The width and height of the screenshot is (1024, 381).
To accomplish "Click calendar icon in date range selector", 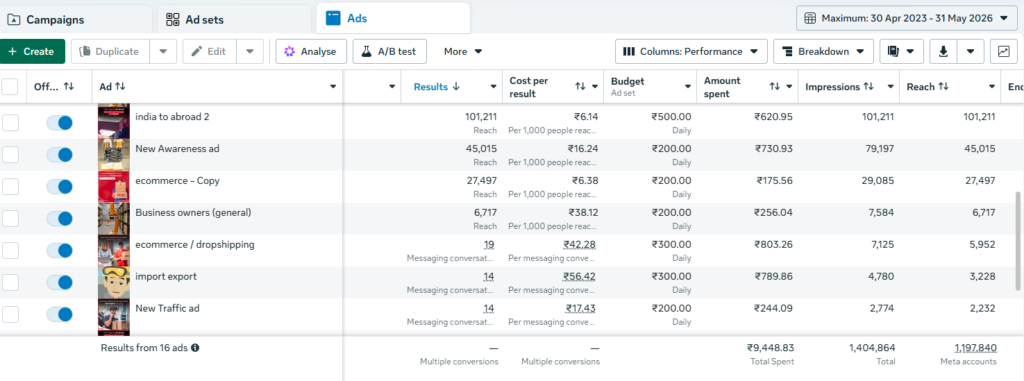I will [x=810, y=18].
